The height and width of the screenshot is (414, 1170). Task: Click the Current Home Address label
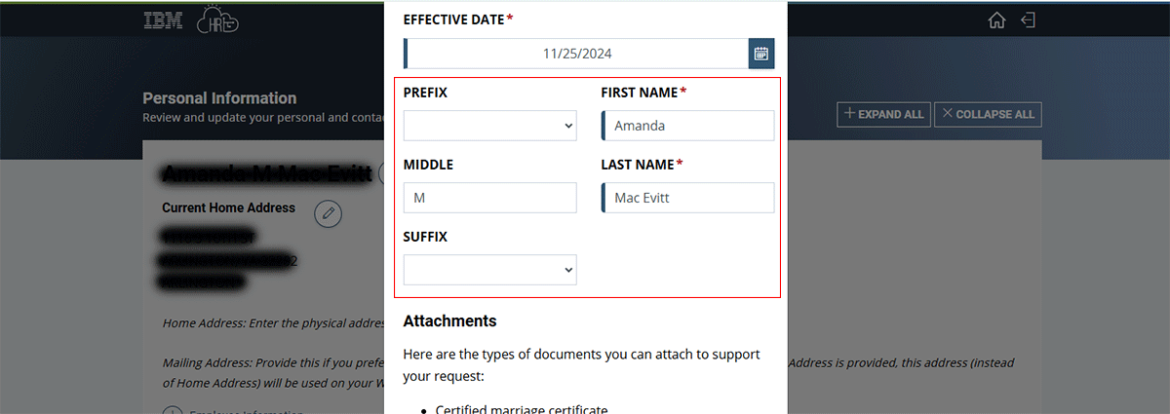[228, 208]
